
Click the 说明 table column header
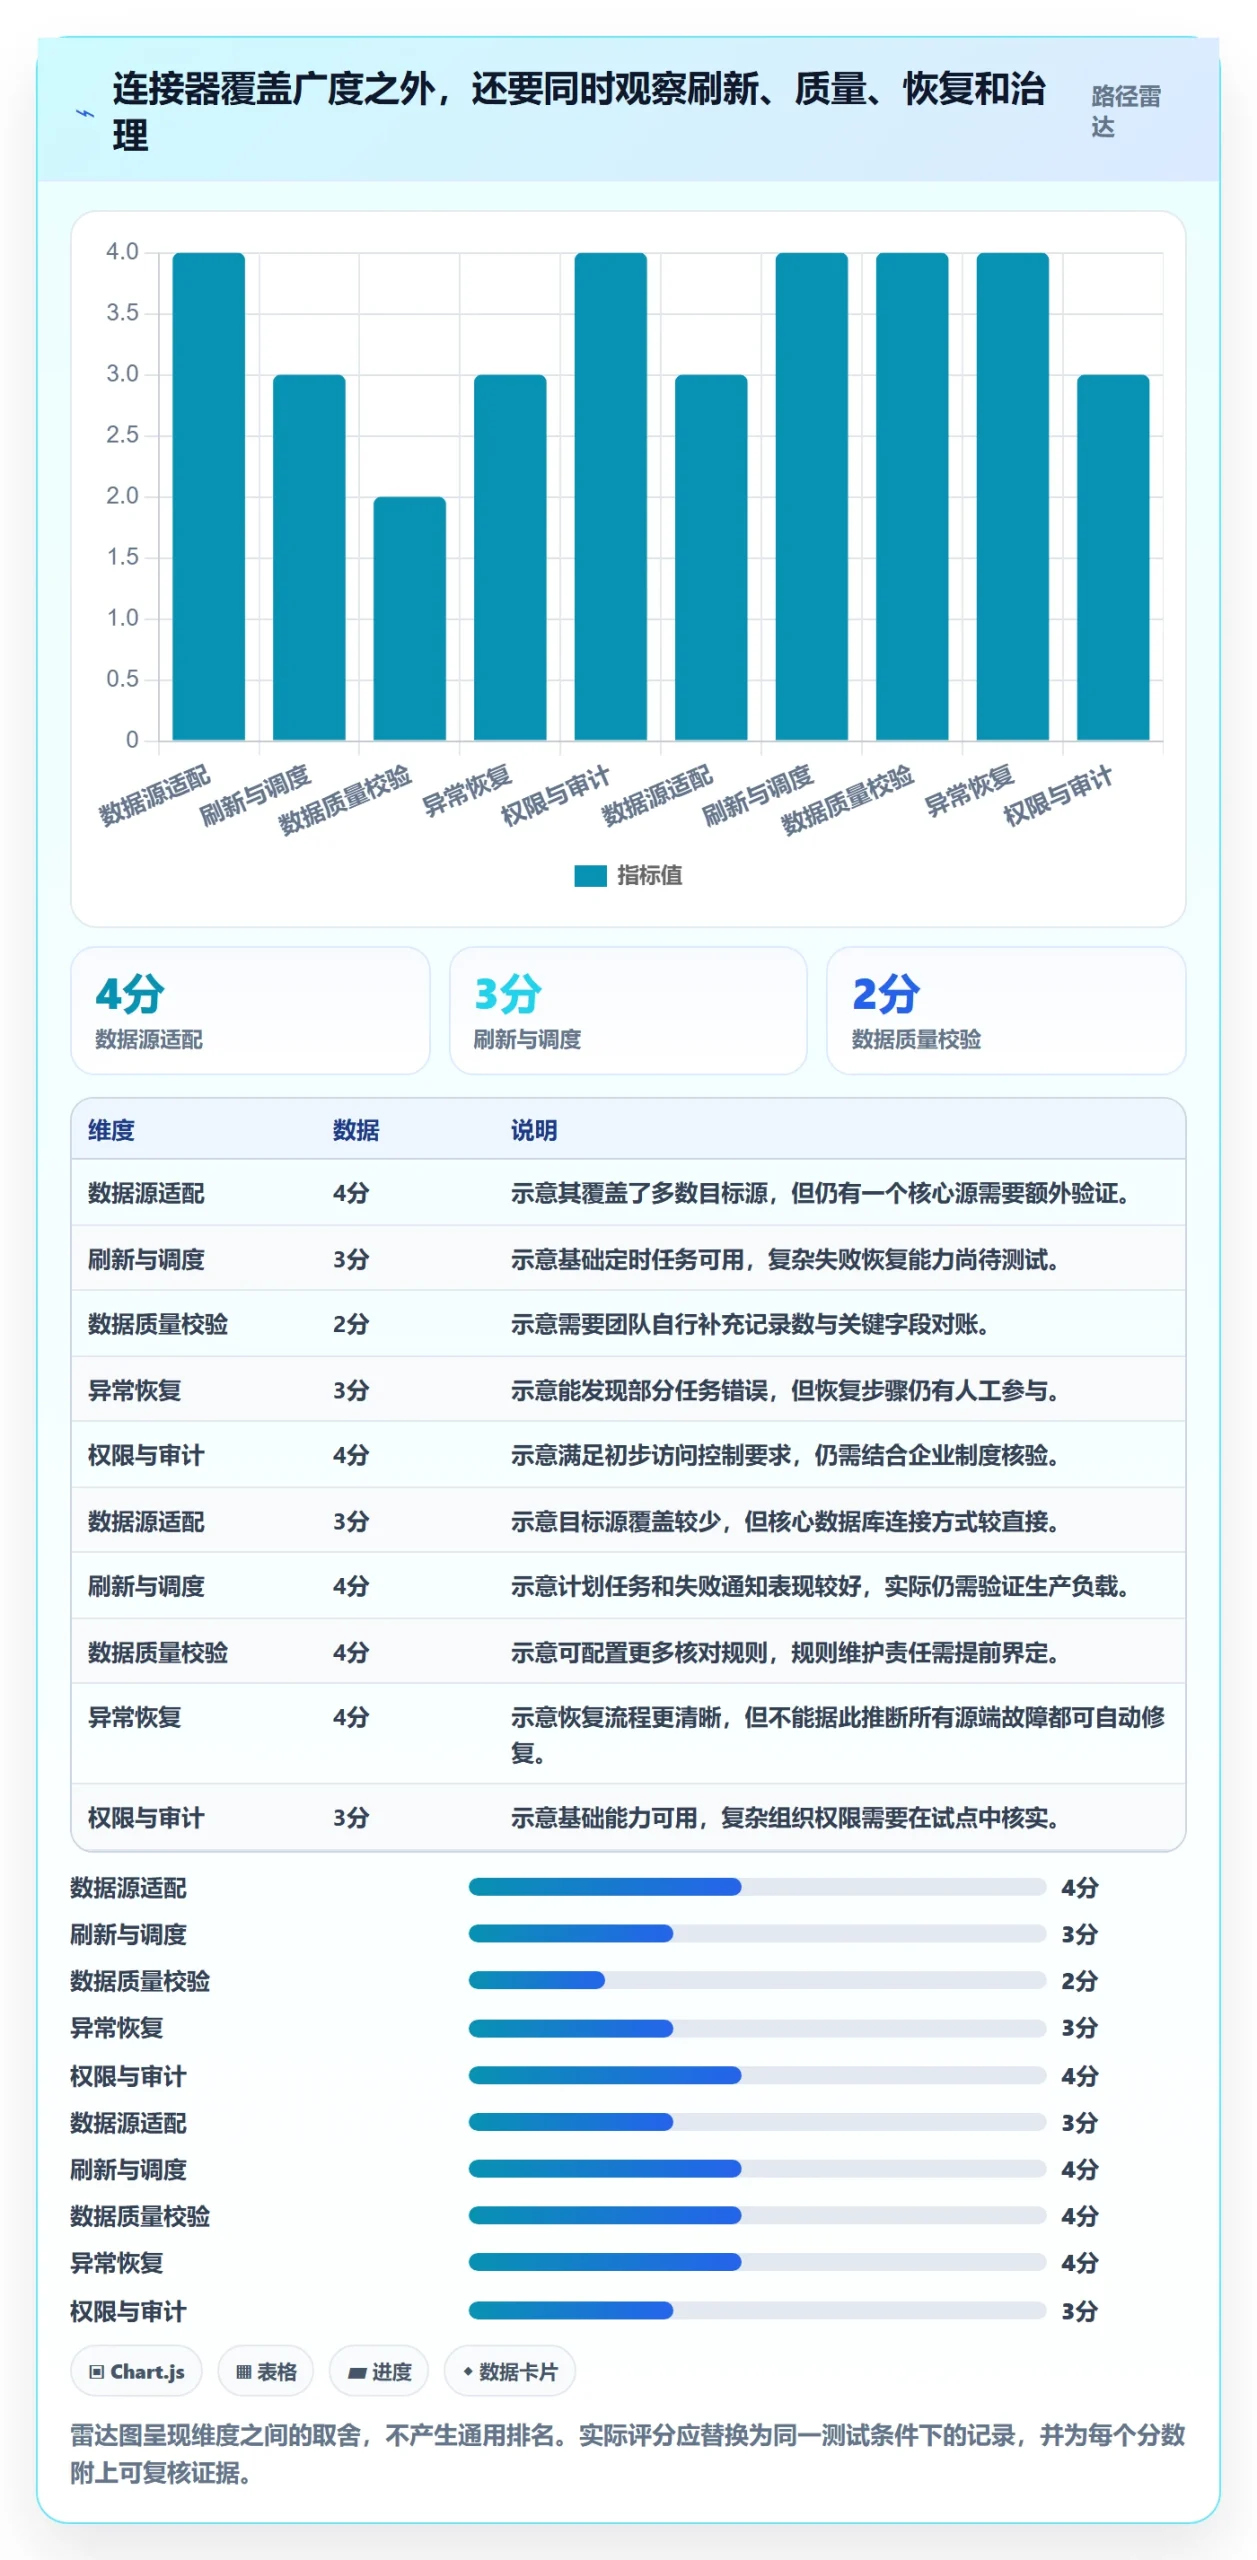tap(534, 1130)
